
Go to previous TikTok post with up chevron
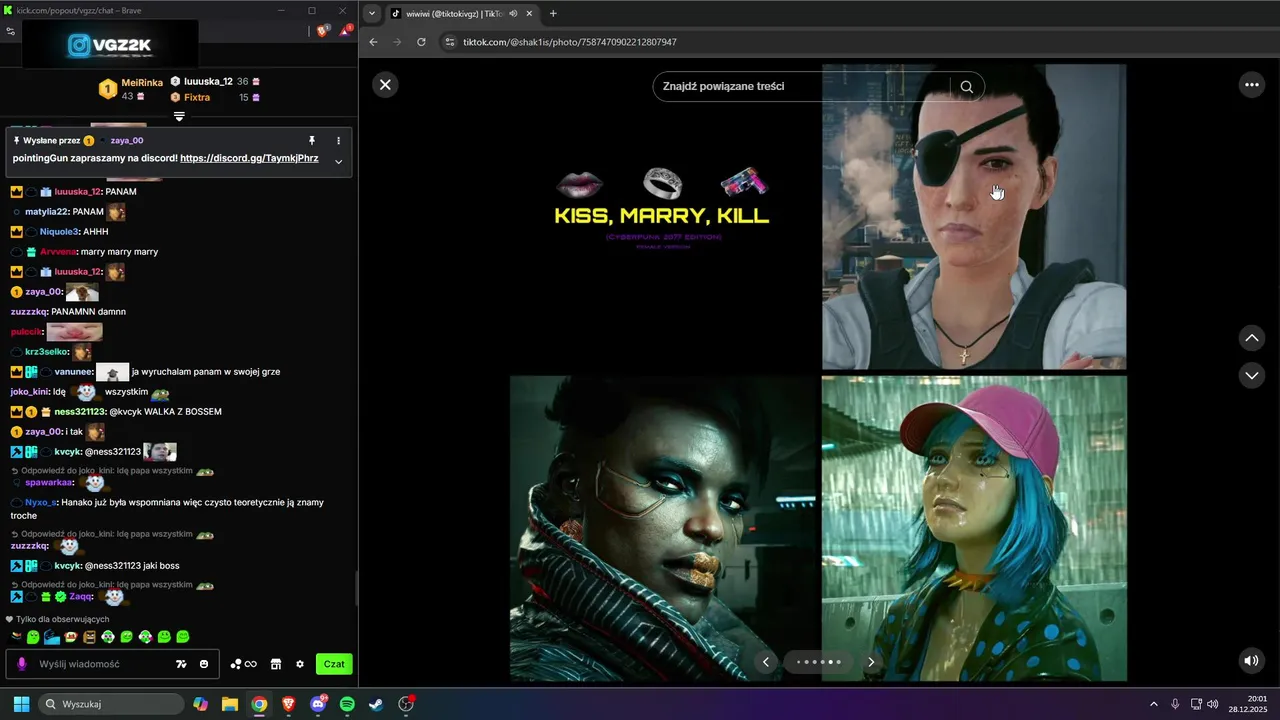pyautogui.click(x=1252, y=338)
